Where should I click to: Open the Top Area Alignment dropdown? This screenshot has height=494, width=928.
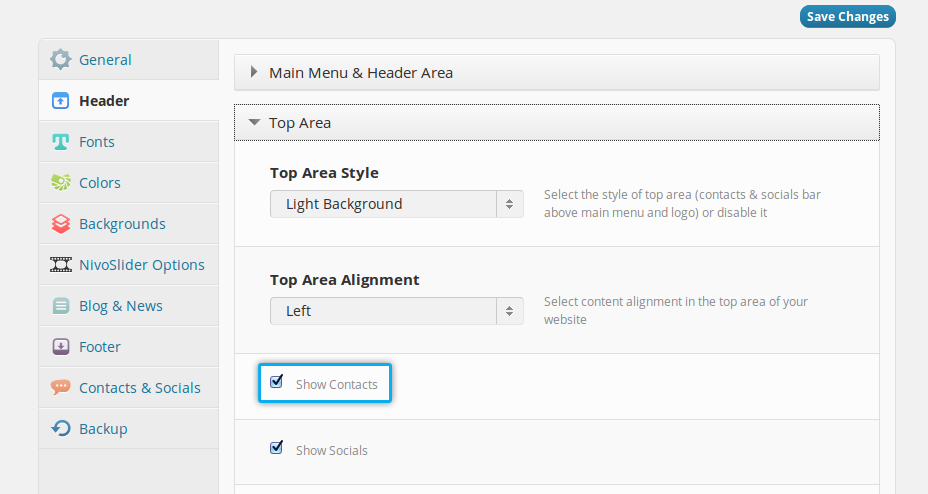(396, 311)
